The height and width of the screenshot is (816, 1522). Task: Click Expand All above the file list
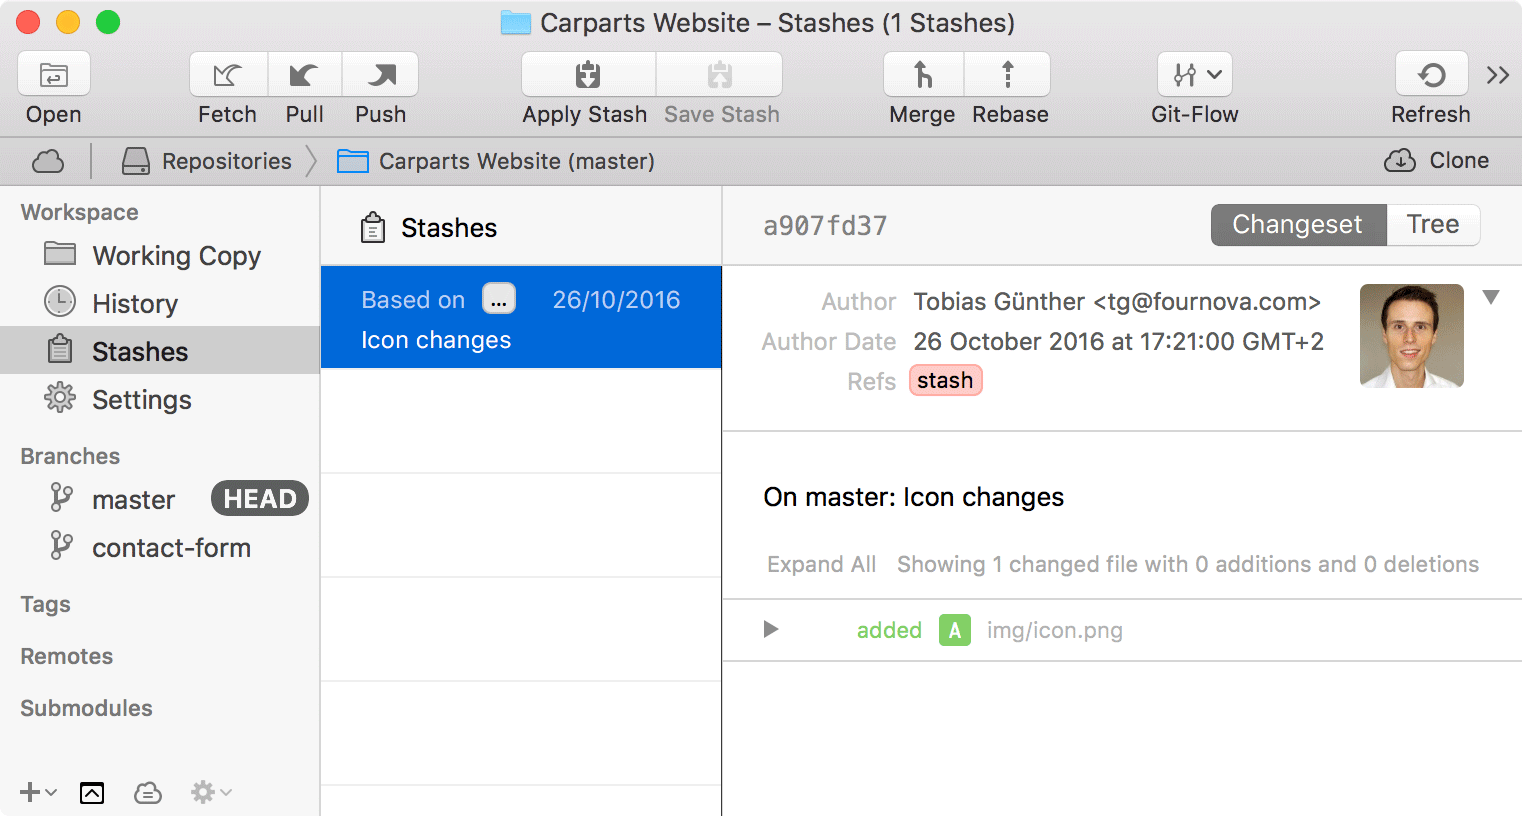pos(821,564)
